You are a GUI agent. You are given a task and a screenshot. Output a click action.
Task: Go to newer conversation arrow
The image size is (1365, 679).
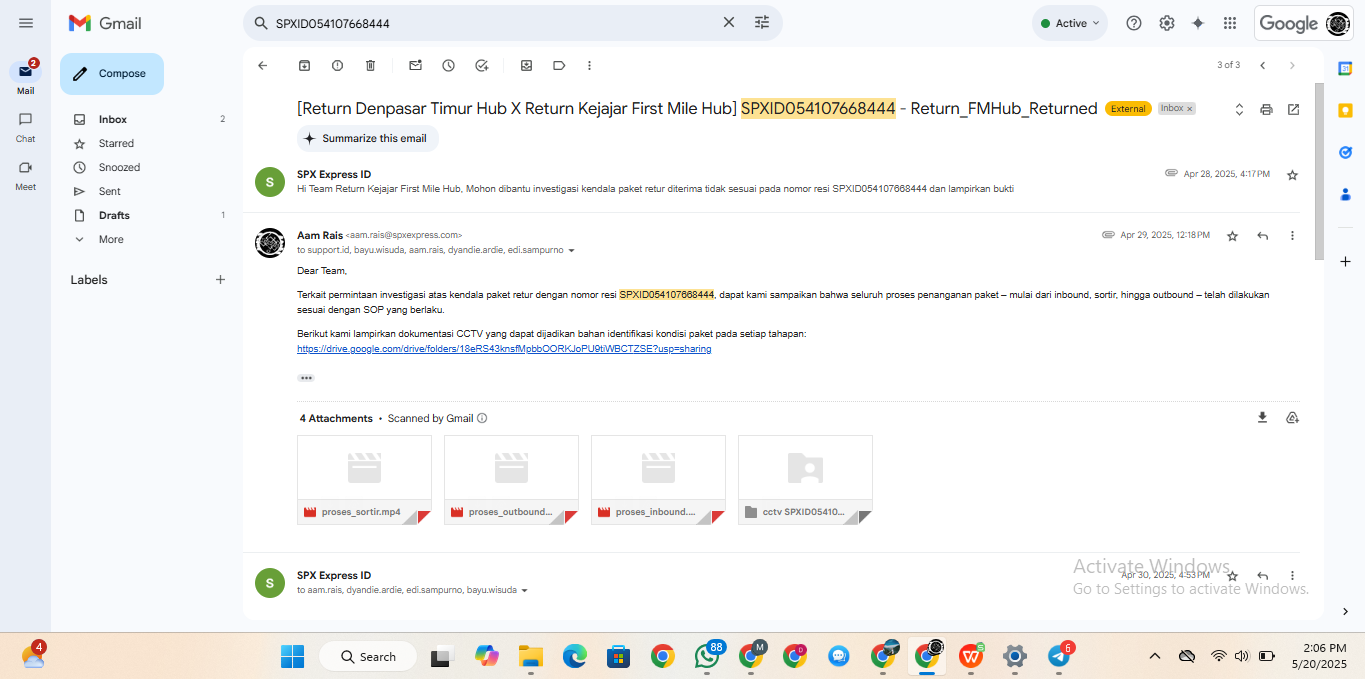point(1262,65)
